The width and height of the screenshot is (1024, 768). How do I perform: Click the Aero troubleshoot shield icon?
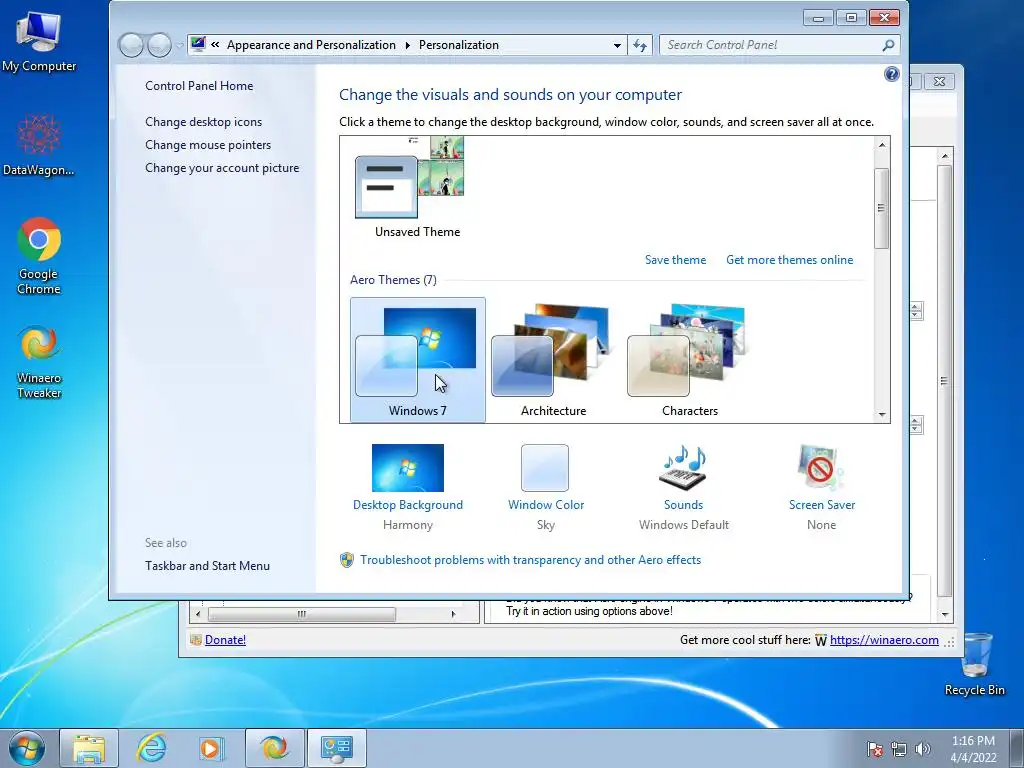coord(347,560)
